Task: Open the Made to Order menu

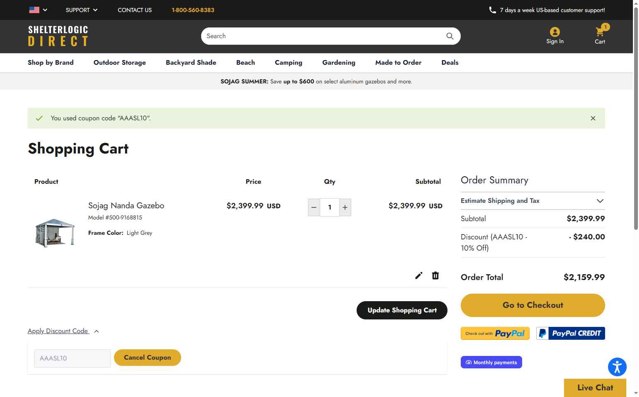Action: click(398, 62)
